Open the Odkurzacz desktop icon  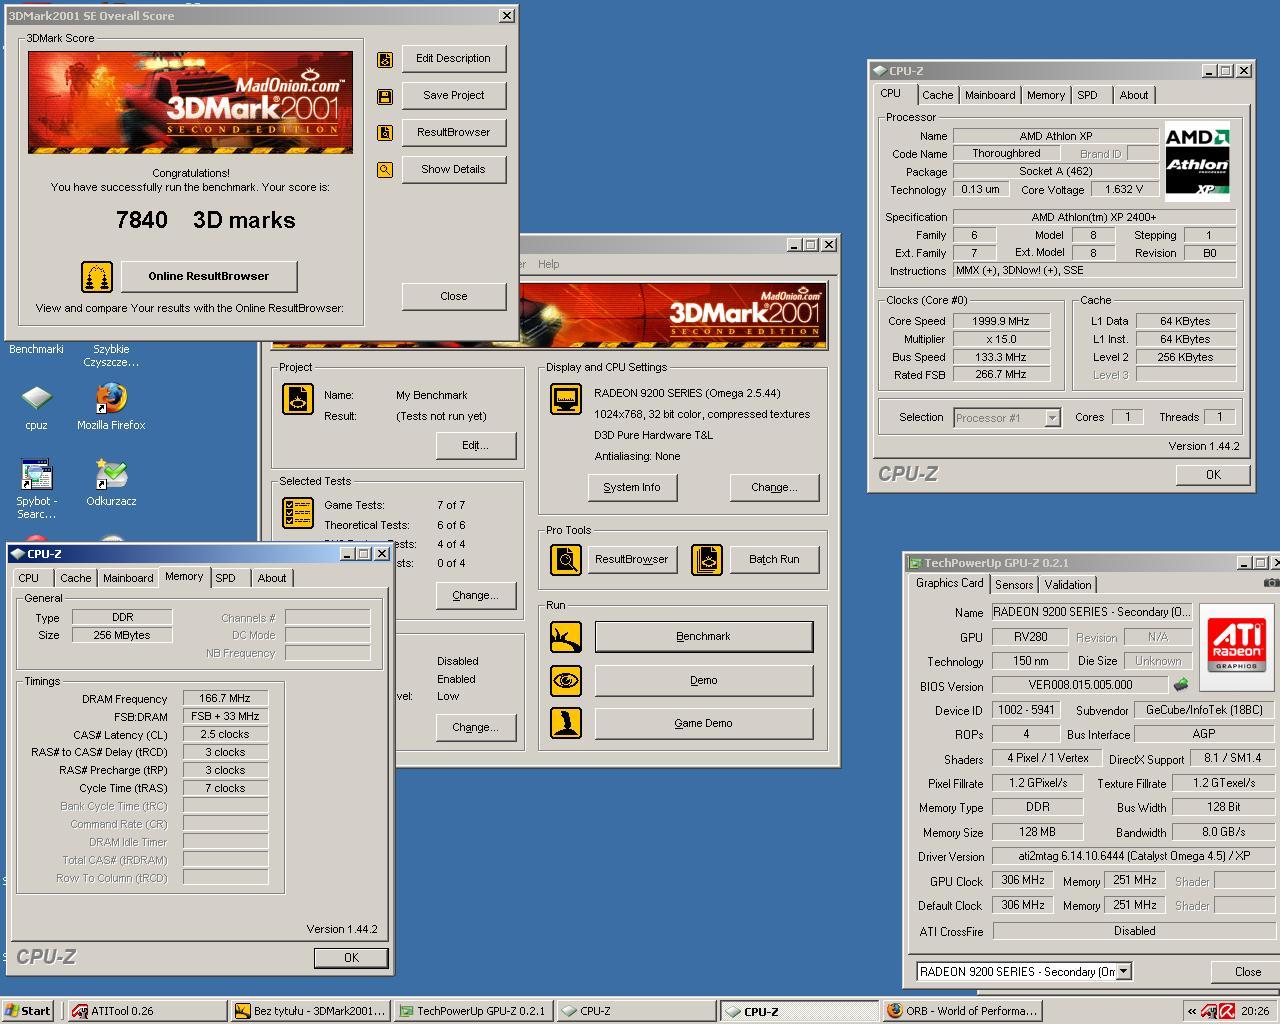coord(111,483)
